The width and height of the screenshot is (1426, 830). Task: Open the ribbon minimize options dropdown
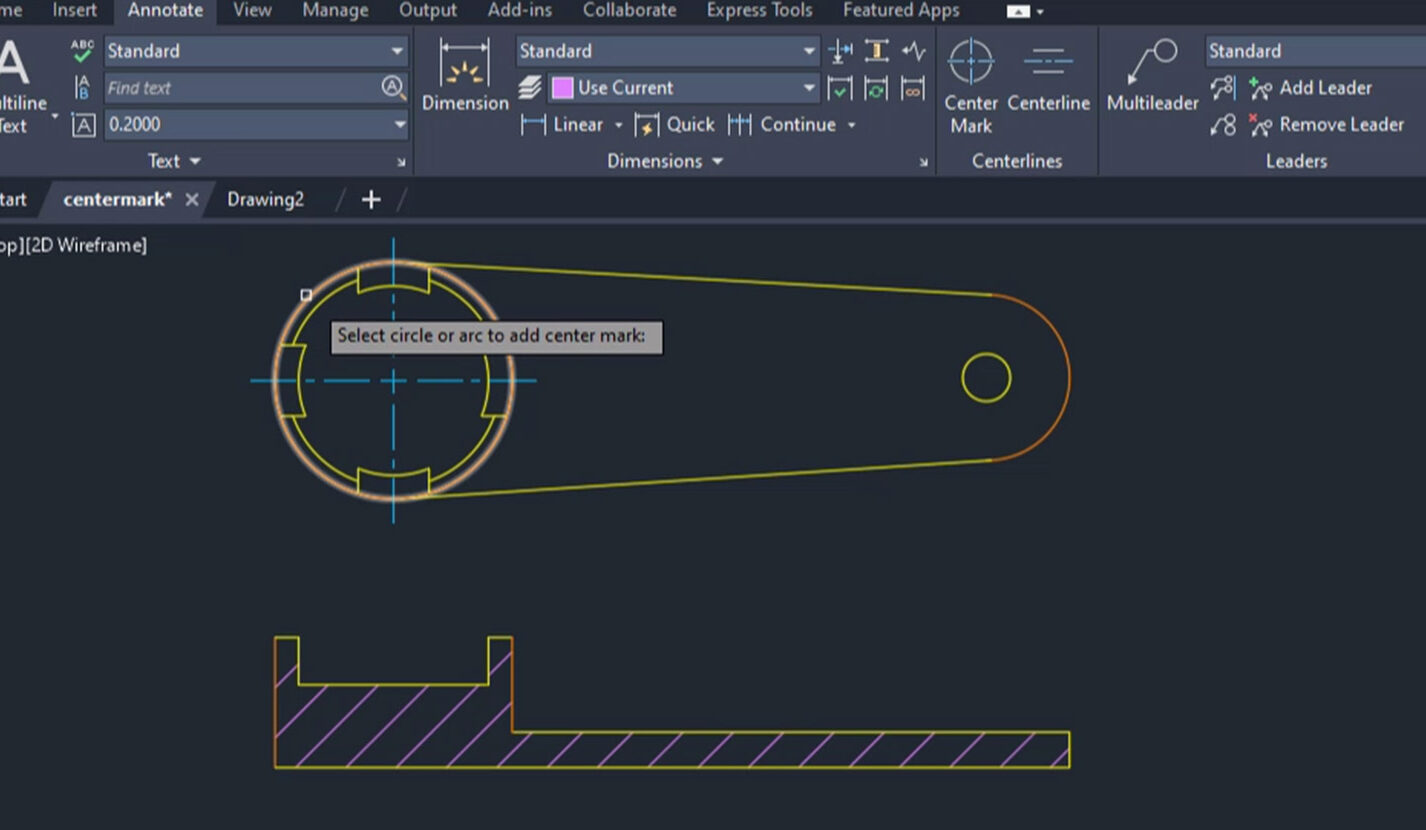click(1040, 12)
